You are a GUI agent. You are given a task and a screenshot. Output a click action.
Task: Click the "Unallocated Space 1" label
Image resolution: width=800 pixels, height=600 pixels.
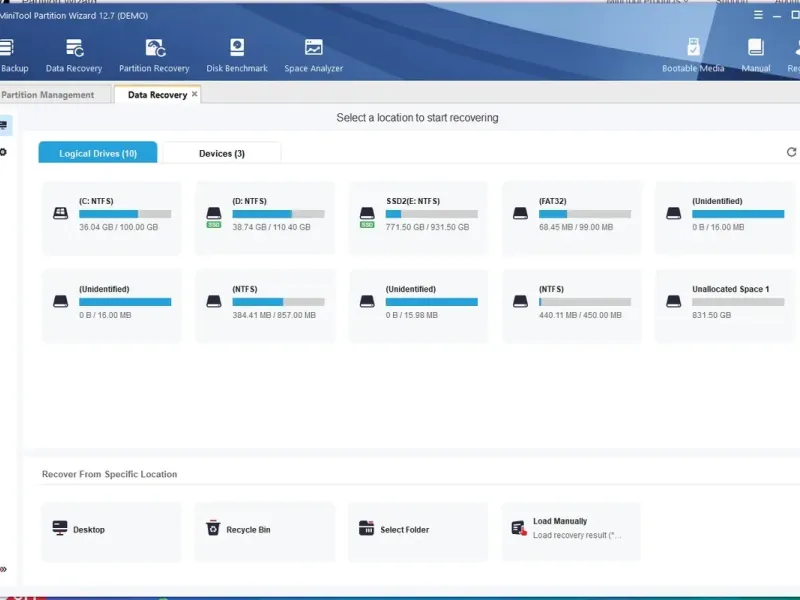click(731, 289)
